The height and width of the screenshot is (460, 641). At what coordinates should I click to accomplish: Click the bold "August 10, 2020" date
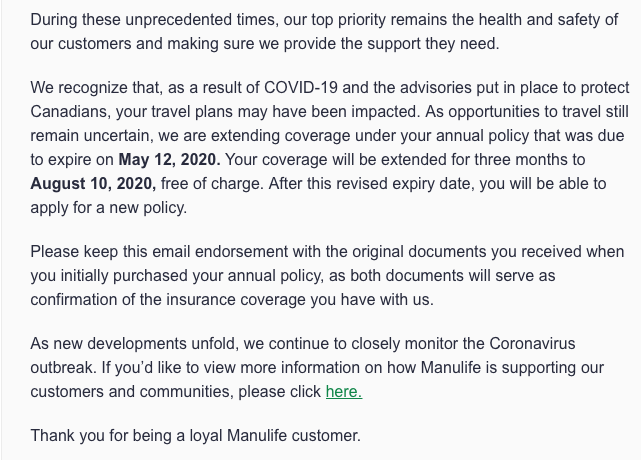92,183
